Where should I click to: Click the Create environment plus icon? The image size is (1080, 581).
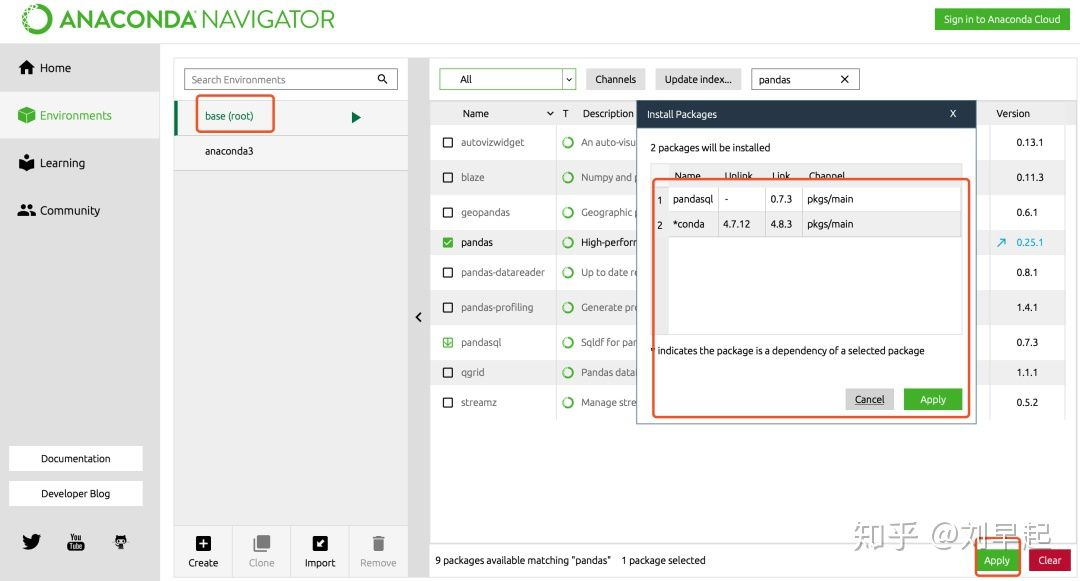pyautogui.click(x=203, y=543)
